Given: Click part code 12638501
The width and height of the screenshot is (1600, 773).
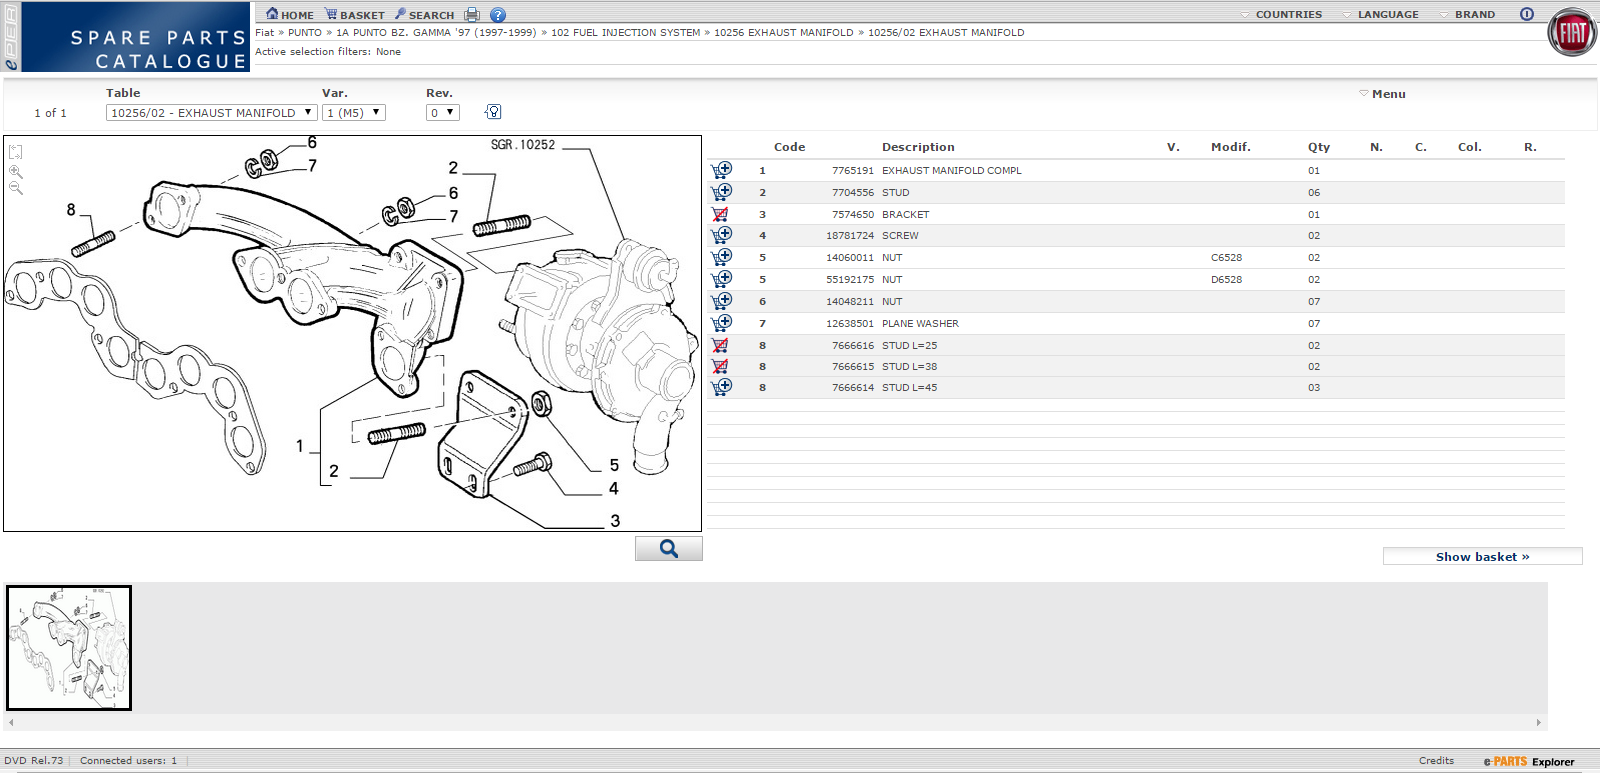Looking at the screenshot, I should (x=849, y=324).
